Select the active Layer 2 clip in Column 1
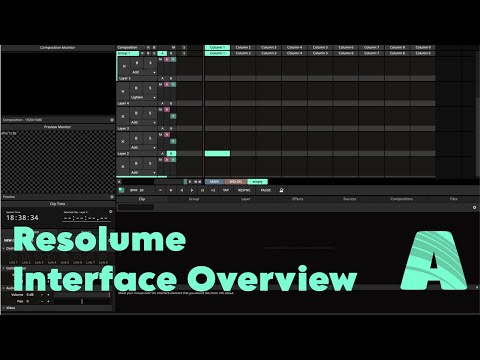This screenshot has width=480, height=360. pyautogui.click(x=217, y=153)
